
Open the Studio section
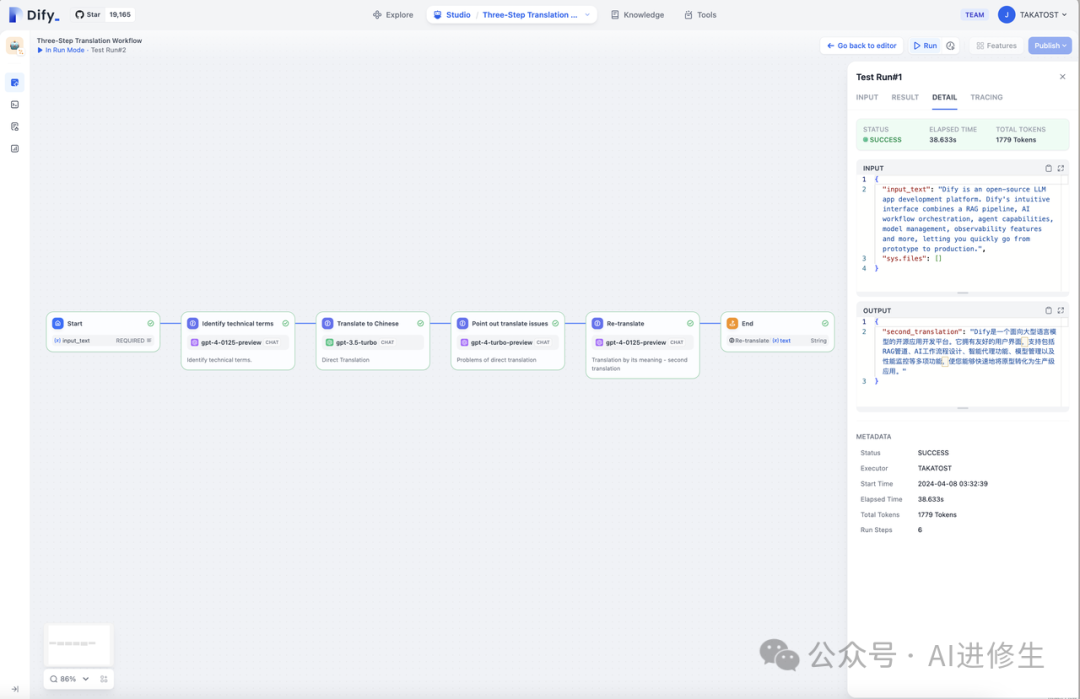tap(453, 14)
